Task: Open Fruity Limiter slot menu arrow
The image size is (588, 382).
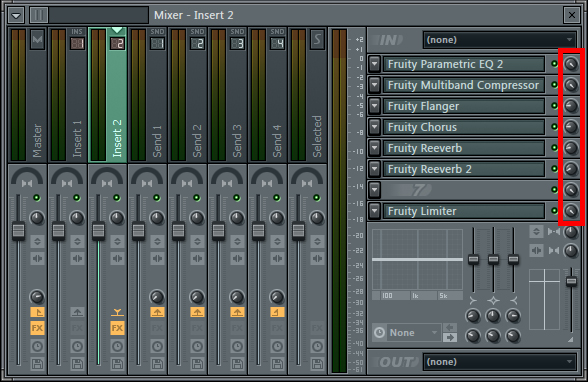Action: pyautogui.click(x=374, y=211)
